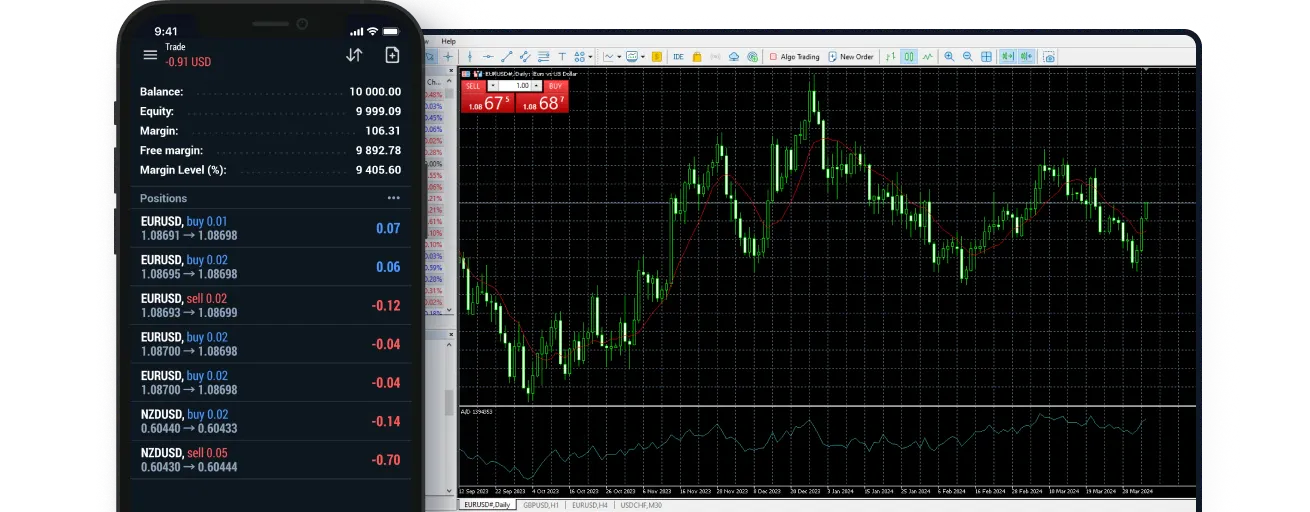The width and height of the screenshot is (1310, 512).
Task: Open the Help menu
Action: coord(448,41)
